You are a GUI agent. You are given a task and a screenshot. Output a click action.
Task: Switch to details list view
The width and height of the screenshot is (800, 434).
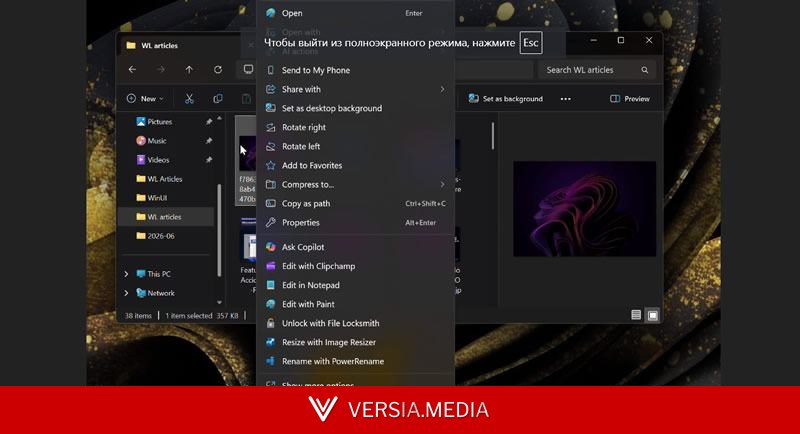(x=636, y=315)
